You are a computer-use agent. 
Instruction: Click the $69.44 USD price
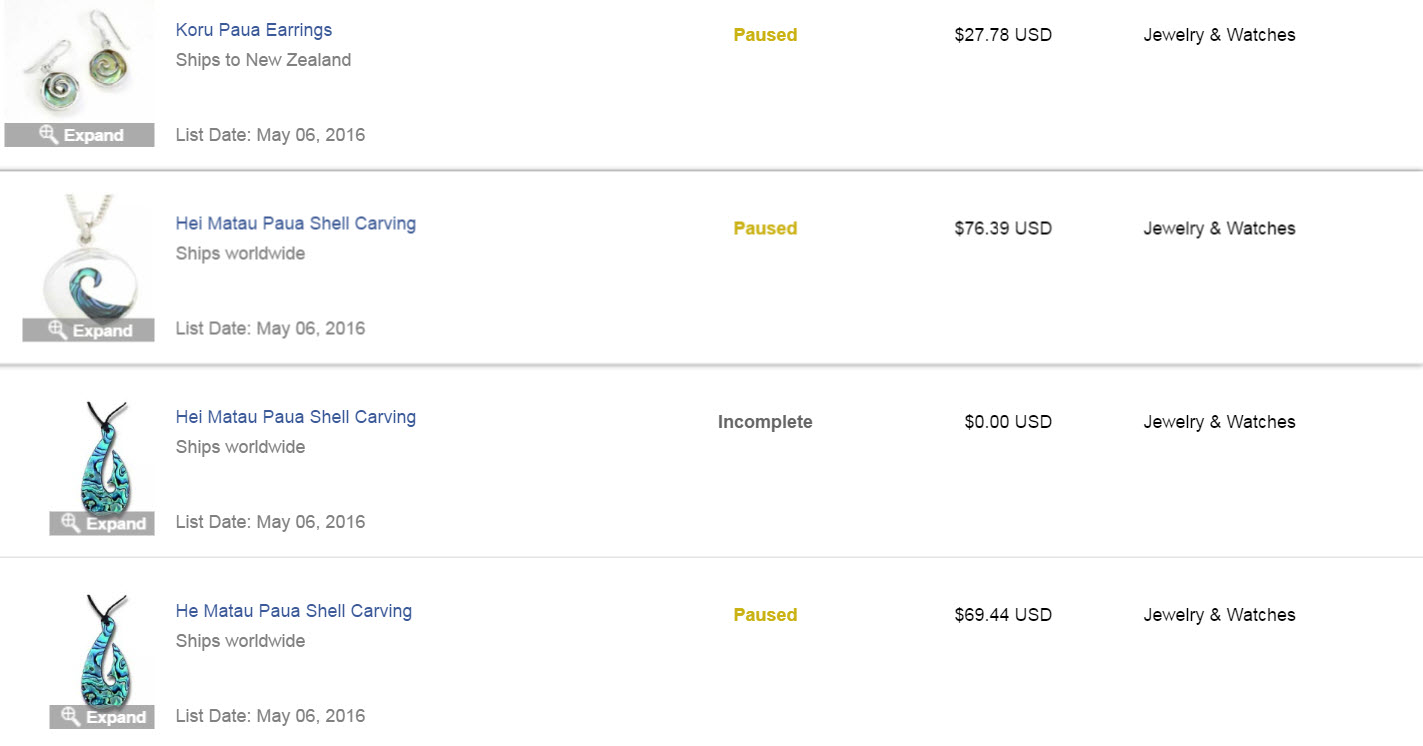point(1003,615)
